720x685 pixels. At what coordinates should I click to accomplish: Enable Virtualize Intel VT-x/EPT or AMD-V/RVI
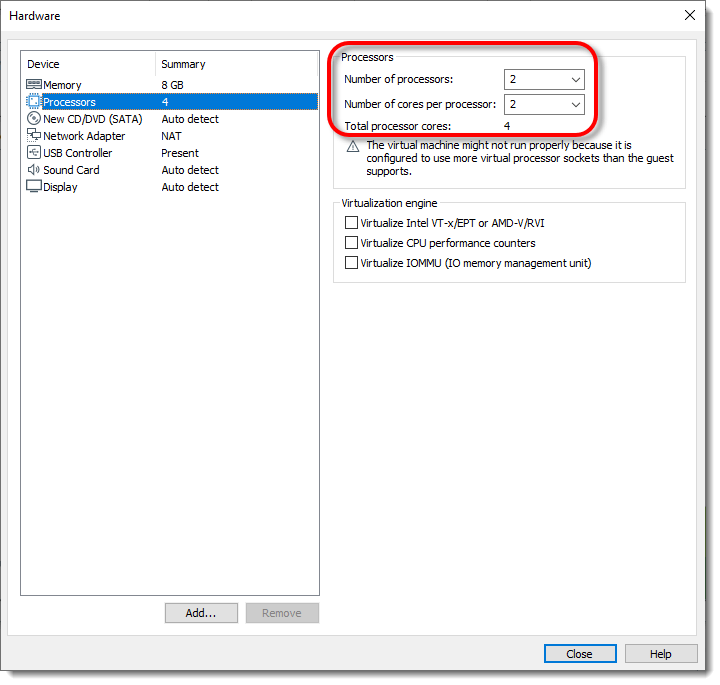pos(351,223)
